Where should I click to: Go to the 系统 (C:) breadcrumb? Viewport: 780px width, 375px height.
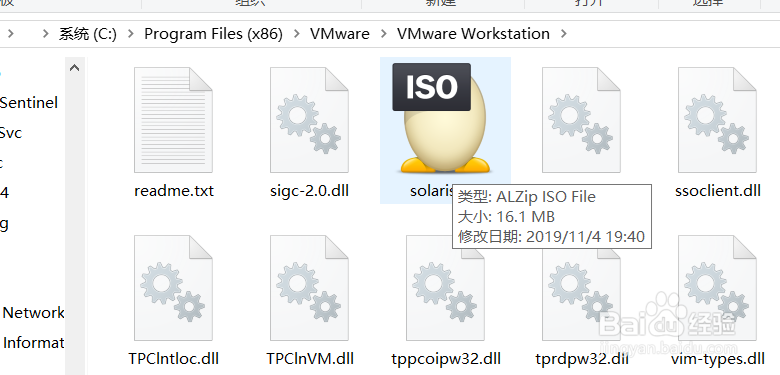click(88, 34)
